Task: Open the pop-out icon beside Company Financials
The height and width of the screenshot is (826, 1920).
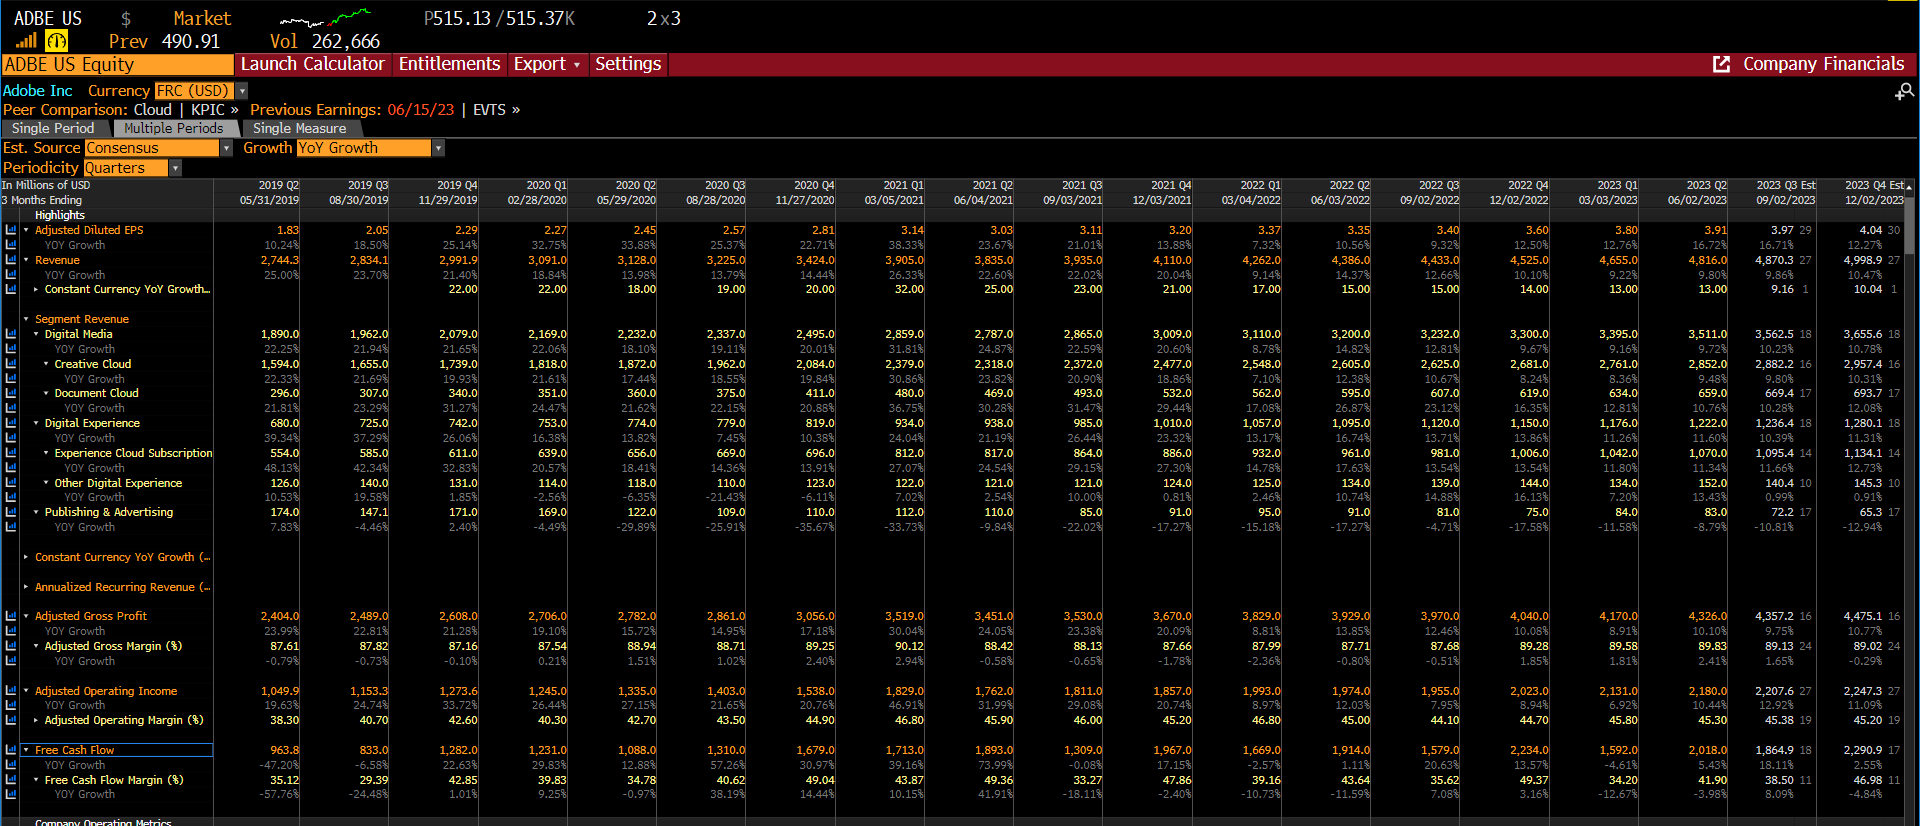Action: coord(1721,64)
